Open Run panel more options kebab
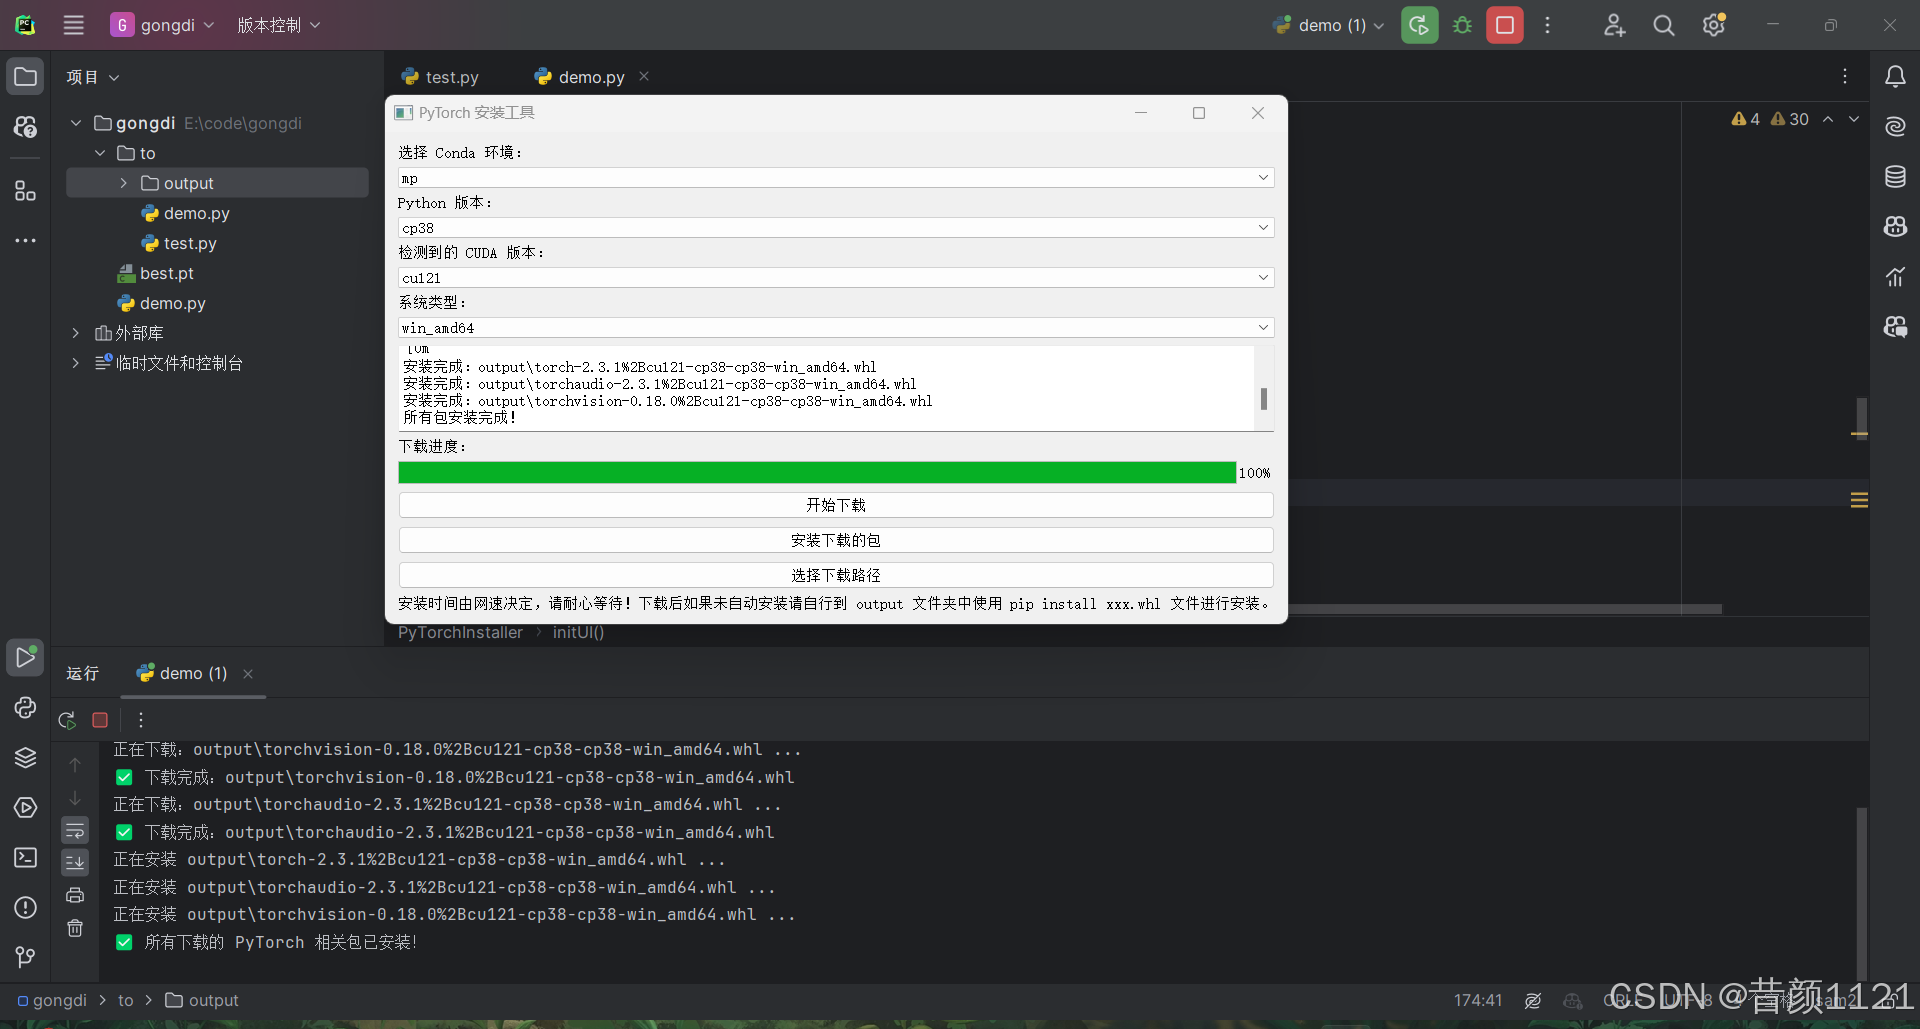This screenshot has width=1920, height=1029. [x=141, y=720]
